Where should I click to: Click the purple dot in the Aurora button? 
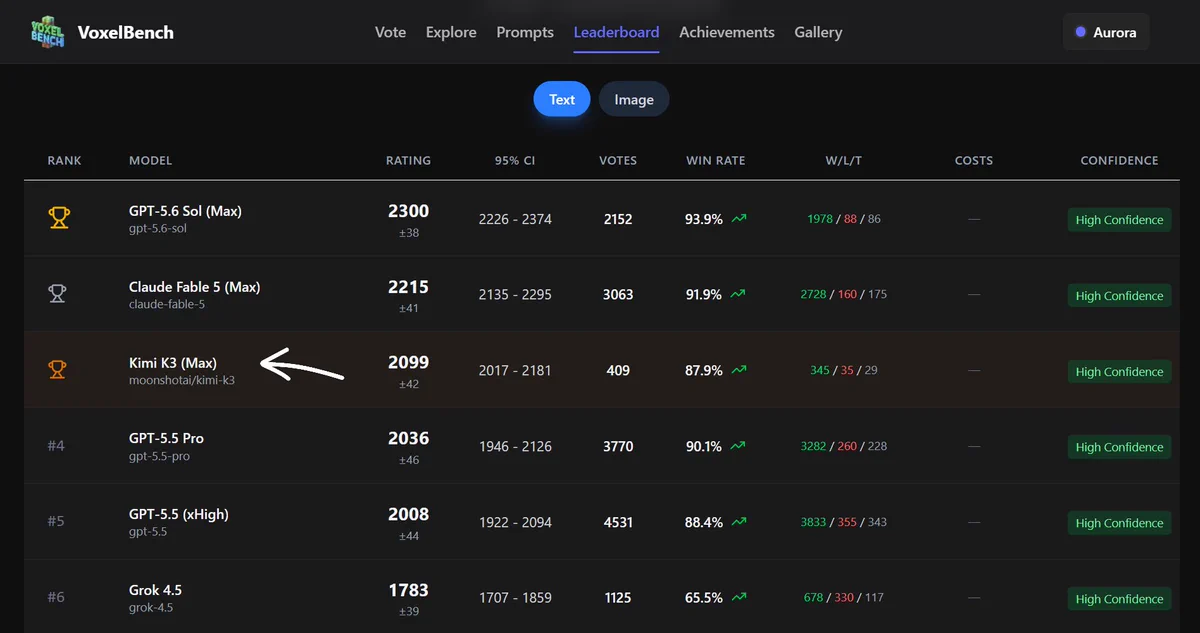point(1080,32)
